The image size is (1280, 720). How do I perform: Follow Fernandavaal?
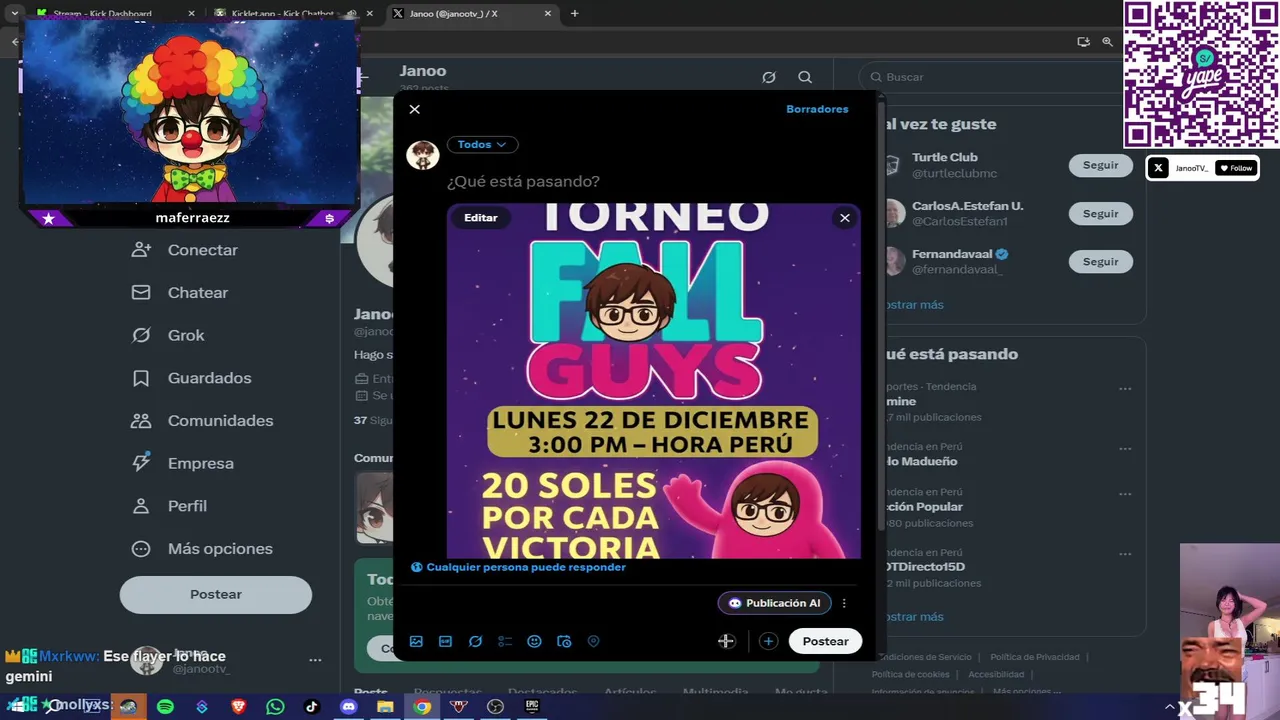point(1100,261)
